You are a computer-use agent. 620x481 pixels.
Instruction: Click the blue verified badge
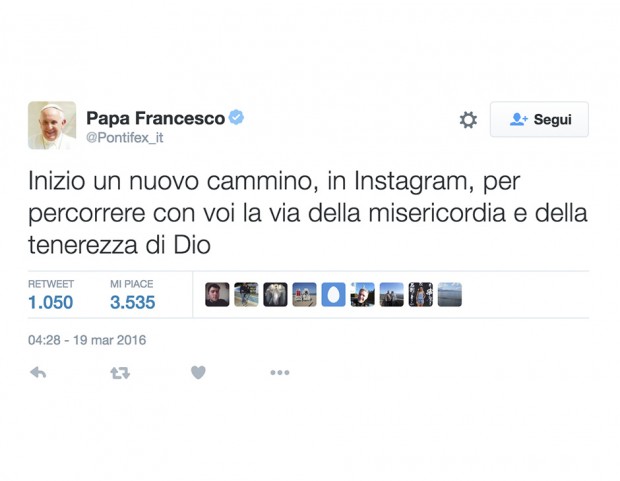click(x=236, y=117)
